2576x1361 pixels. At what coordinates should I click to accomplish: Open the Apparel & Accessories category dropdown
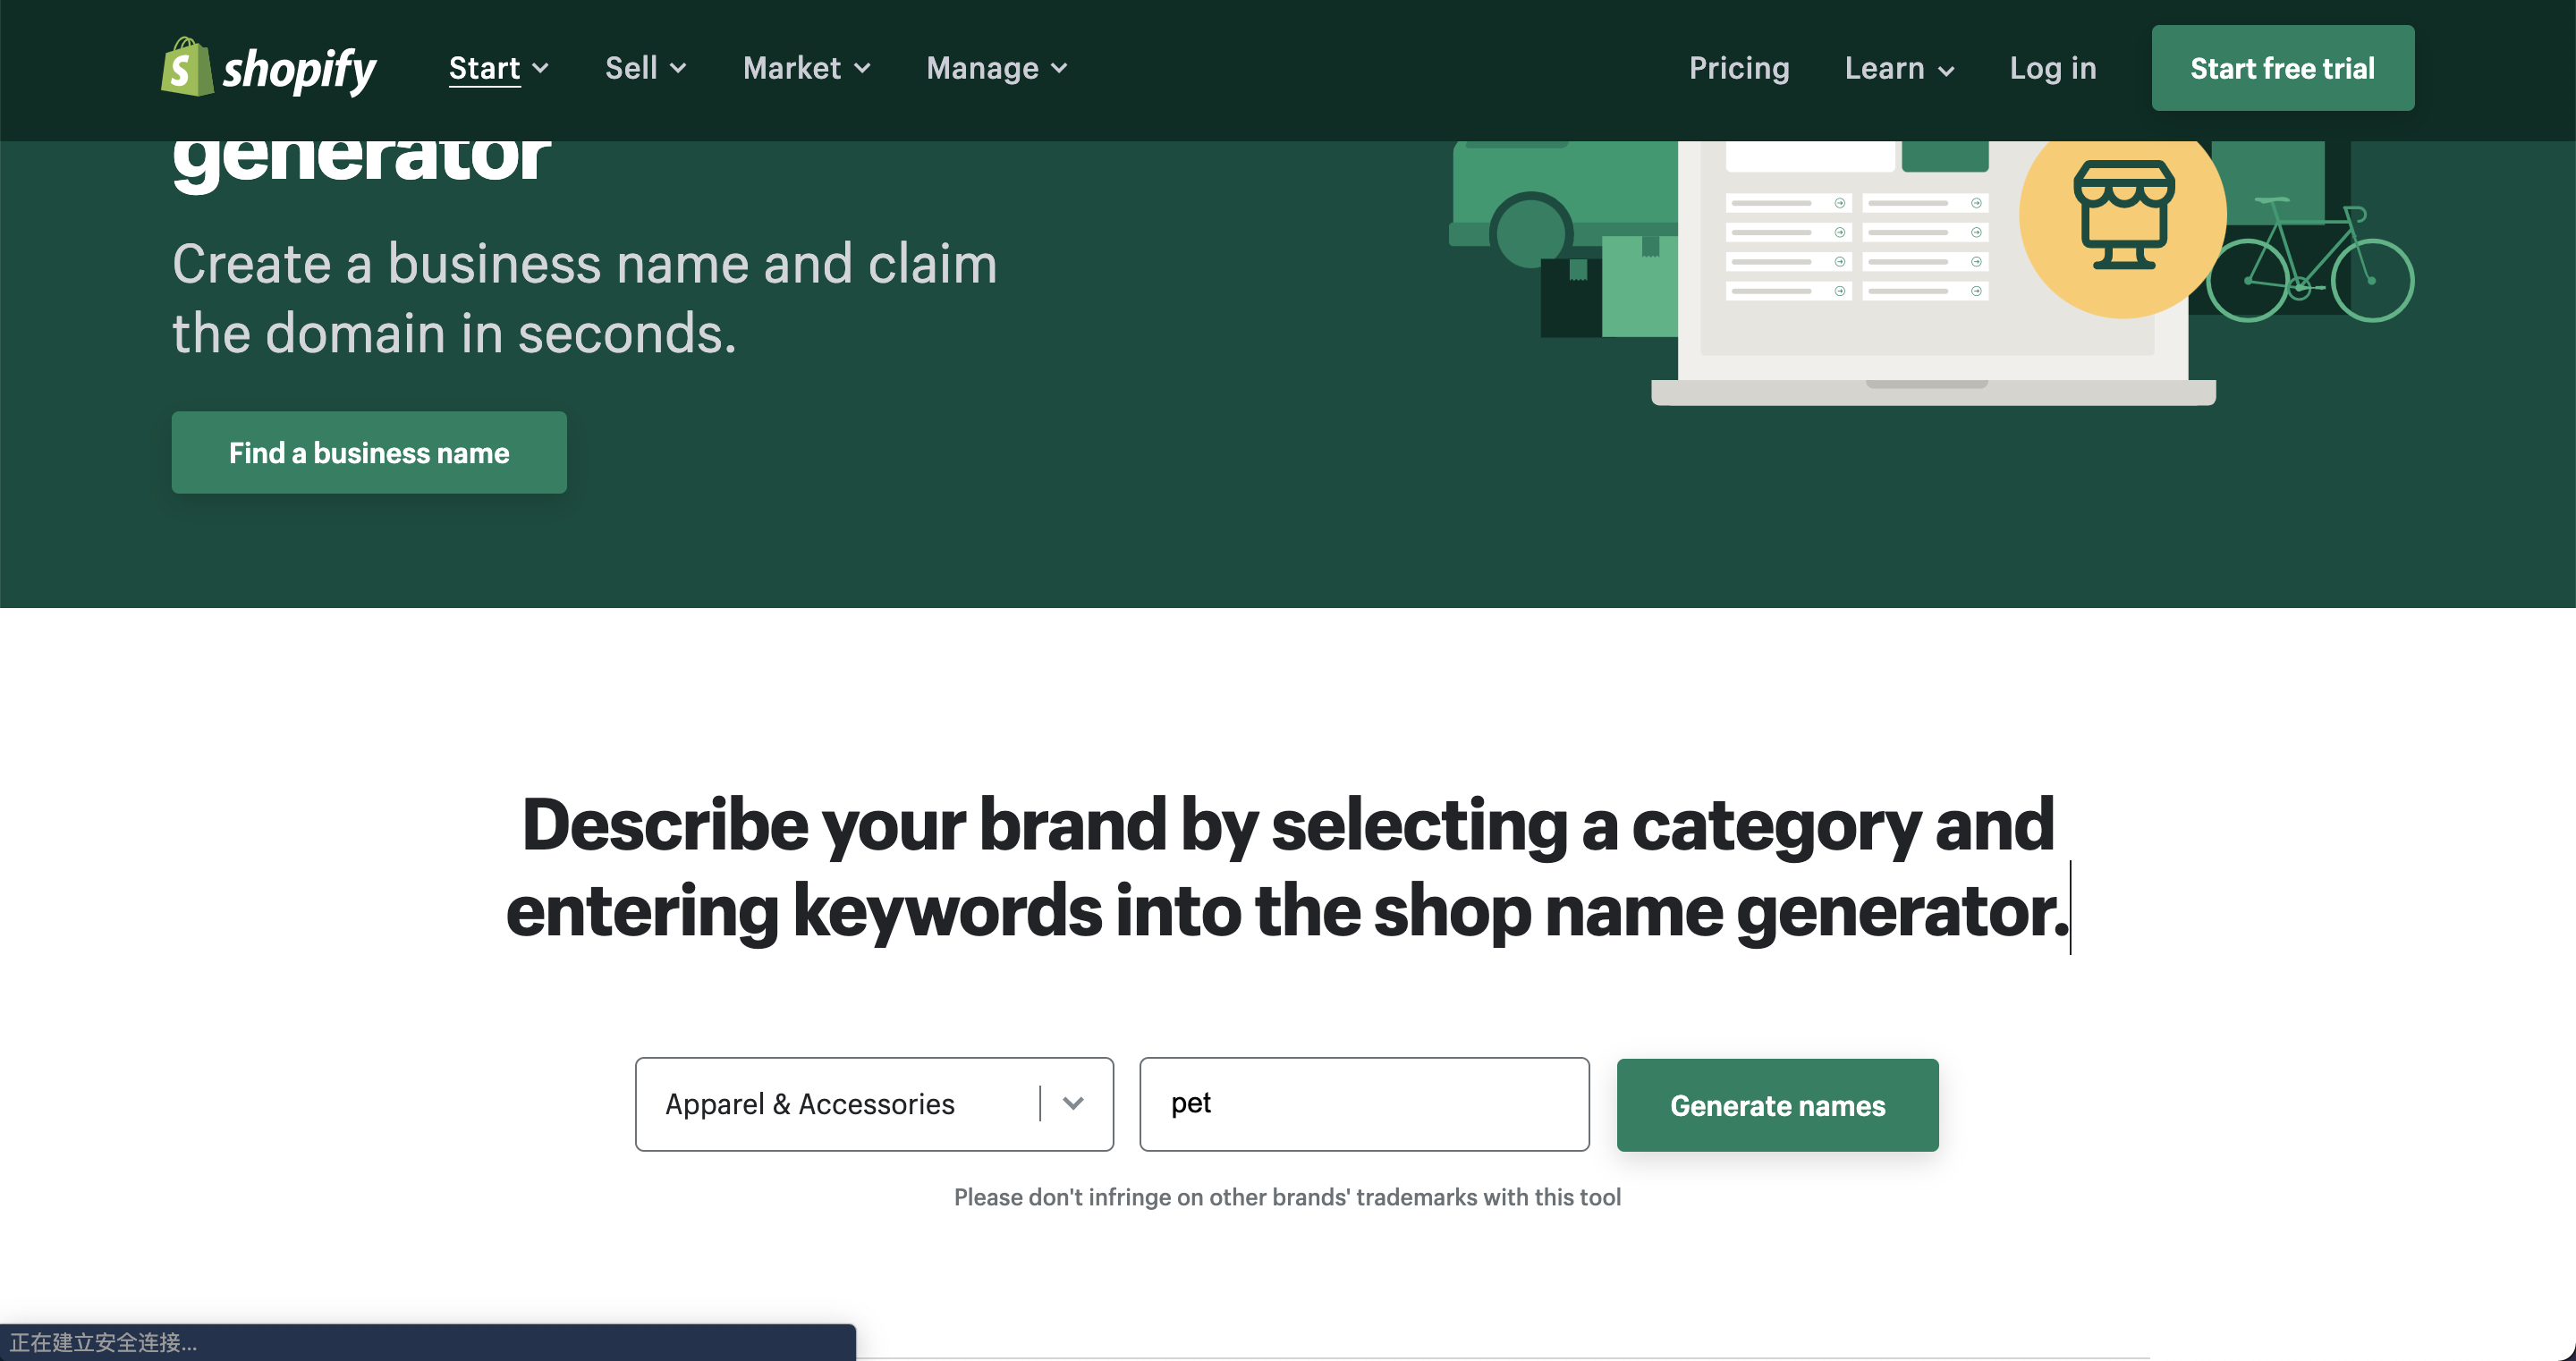(x=1073, y=1103)
